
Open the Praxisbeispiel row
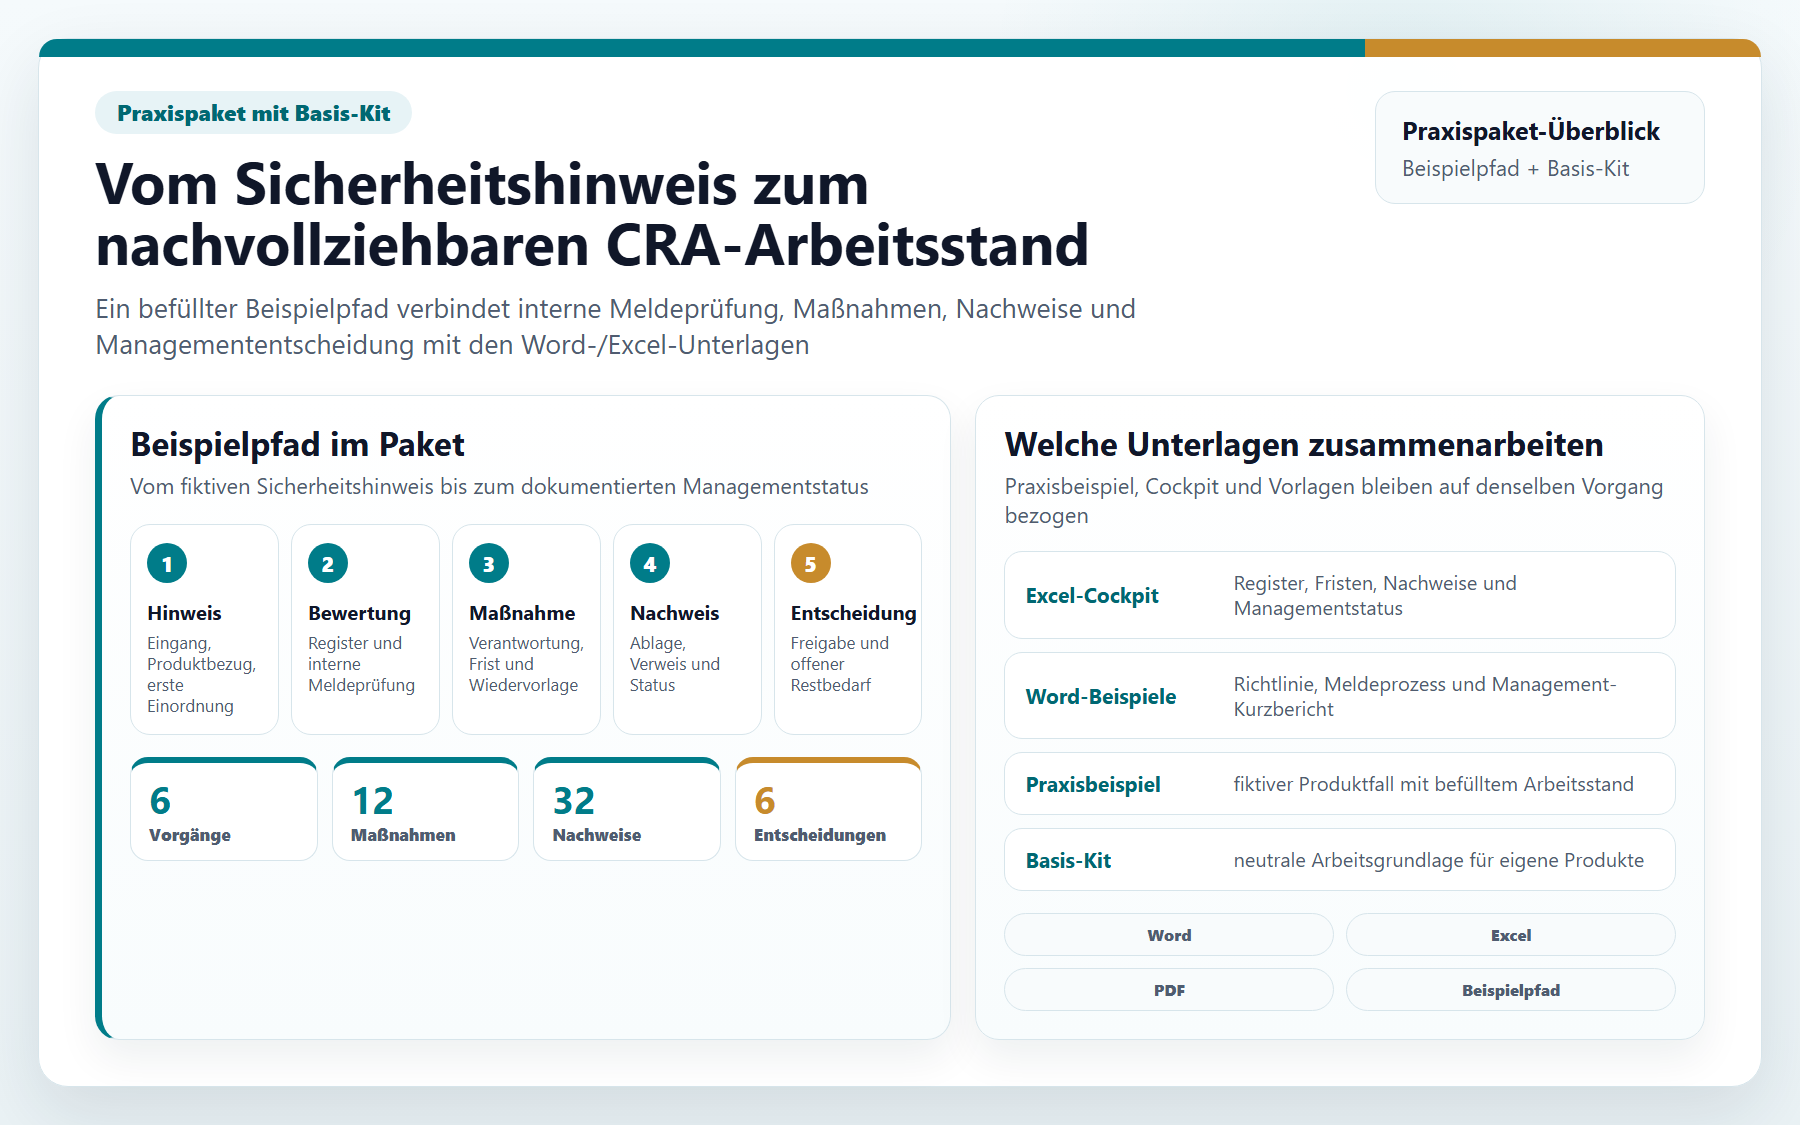[1340, 784]
